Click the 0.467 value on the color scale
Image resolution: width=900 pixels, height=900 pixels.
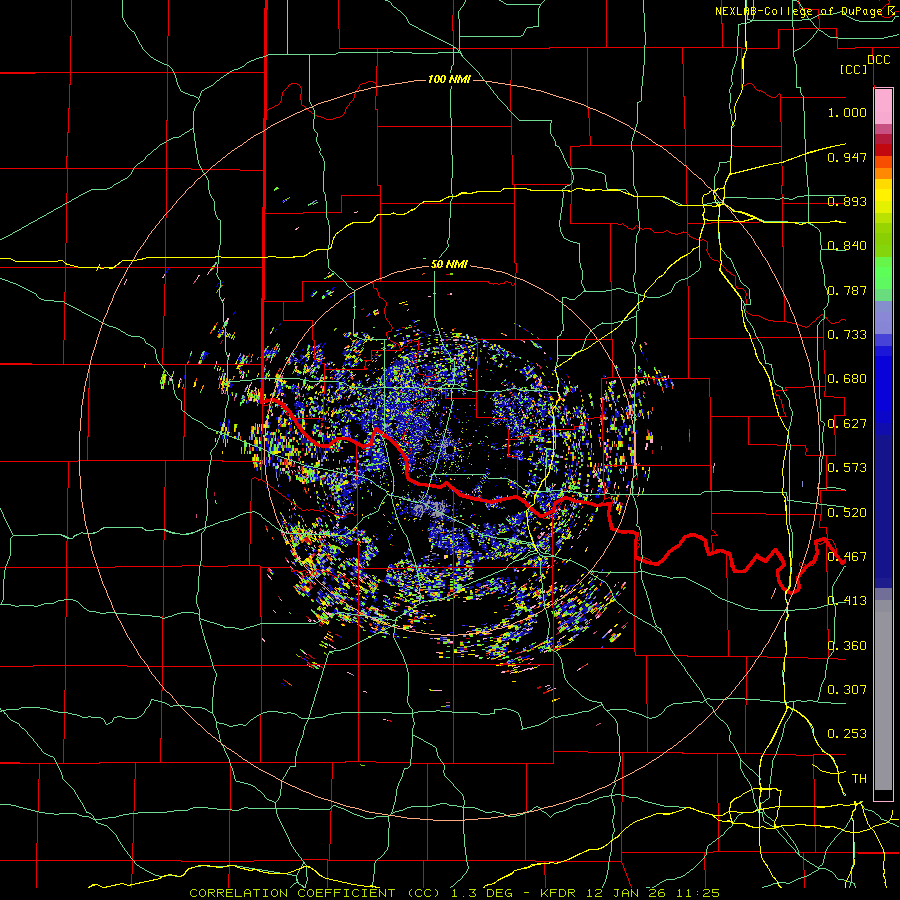pyautogui.click(x=847, y=557)
